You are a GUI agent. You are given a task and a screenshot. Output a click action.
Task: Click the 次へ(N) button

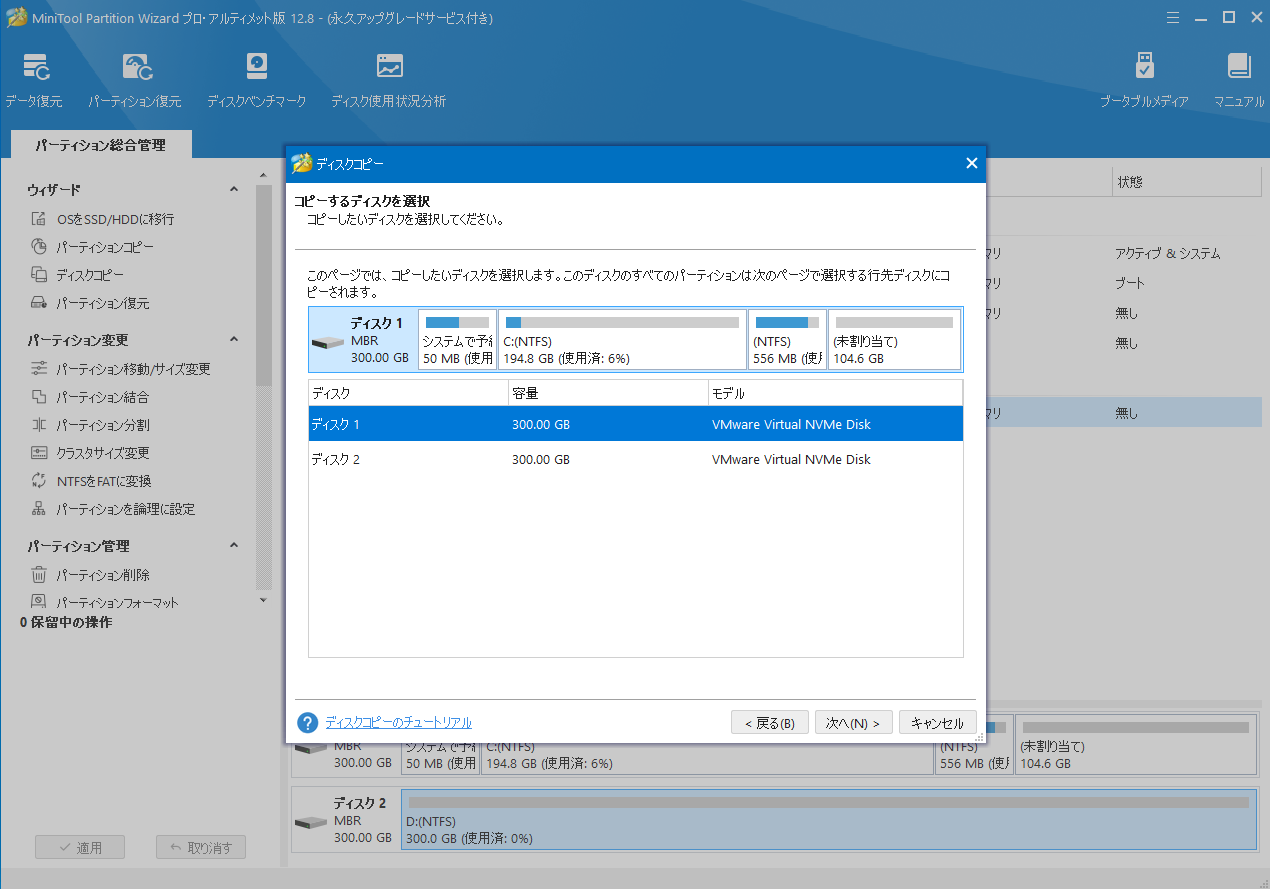[x=853, y=722]
